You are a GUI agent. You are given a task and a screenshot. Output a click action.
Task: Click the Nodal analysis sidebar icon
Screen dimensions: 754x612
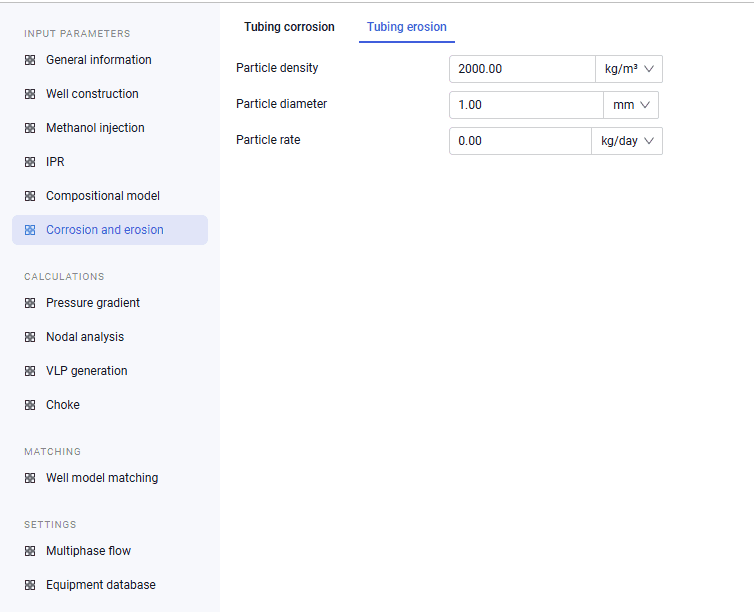(x=30, y=337)
